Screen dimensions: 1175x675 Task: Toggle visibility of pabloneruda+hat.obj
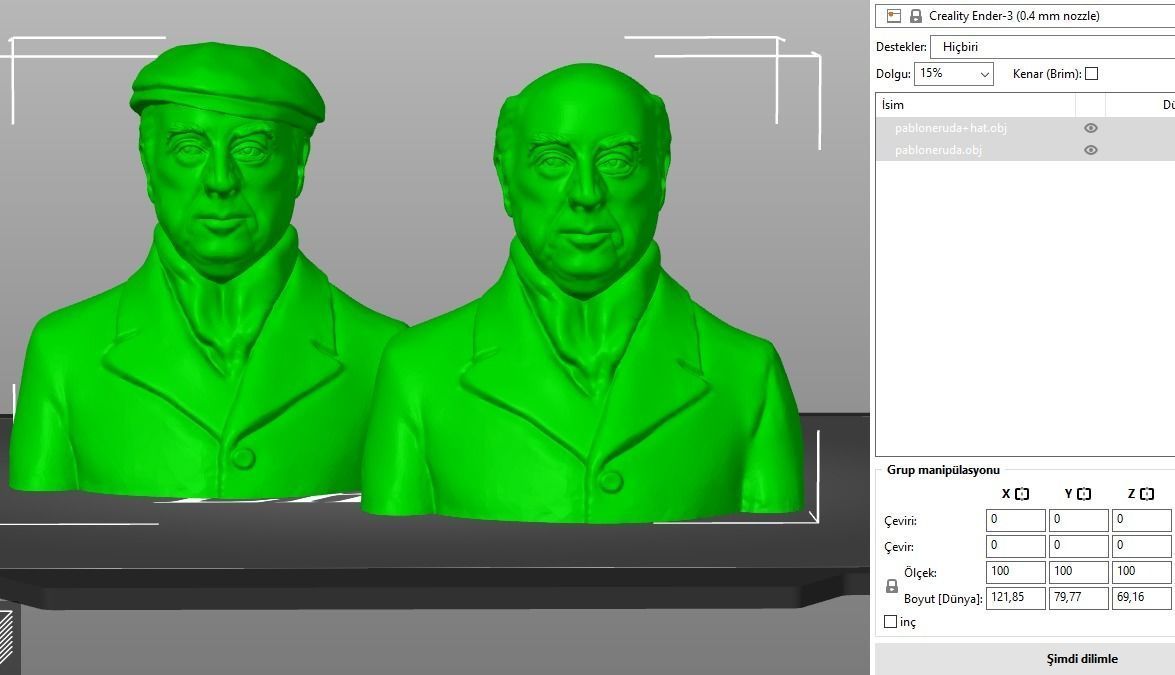click(1091, 128)
